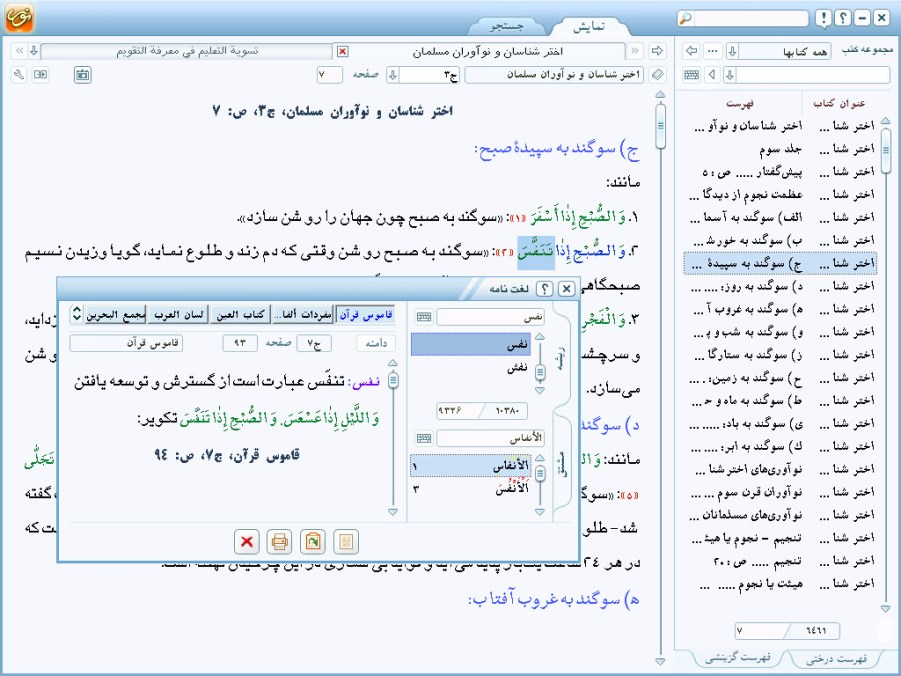Screen dimensions: 901x676
Task: Close the اختر شناسان و نوآوران مسلمان tab
Action: (342, 52)
